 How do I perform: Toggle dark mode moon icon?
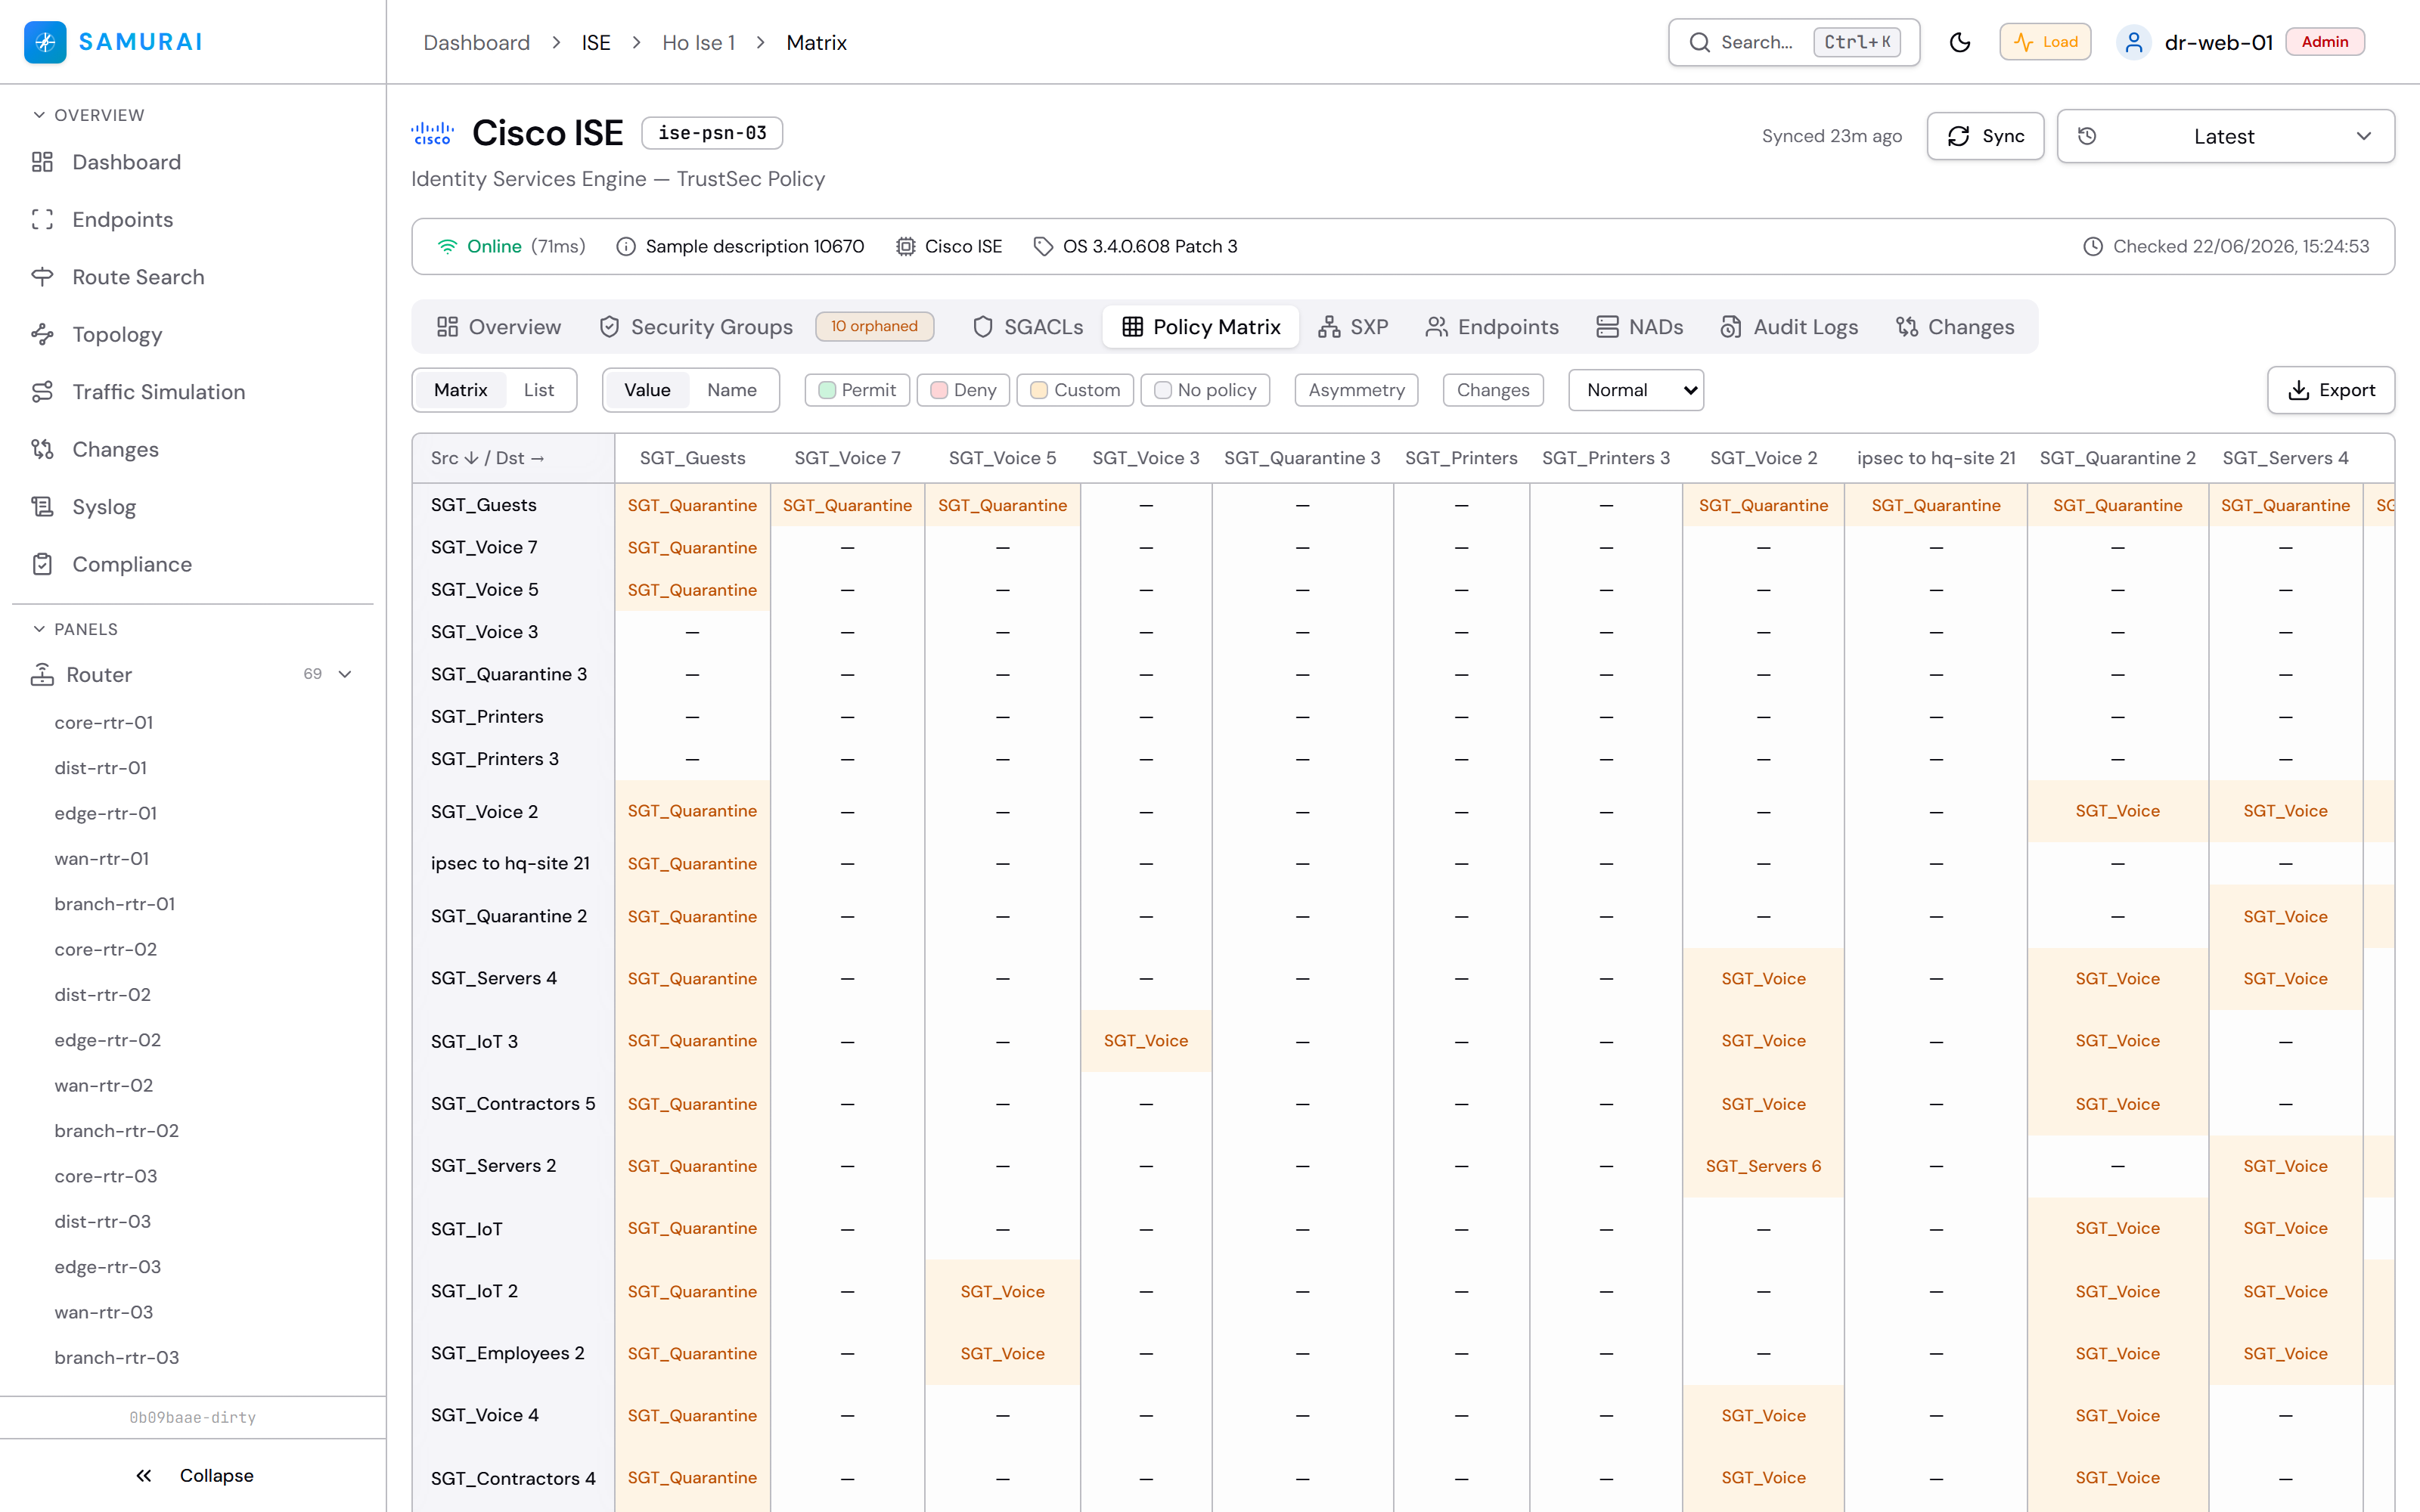[1960, 42]
